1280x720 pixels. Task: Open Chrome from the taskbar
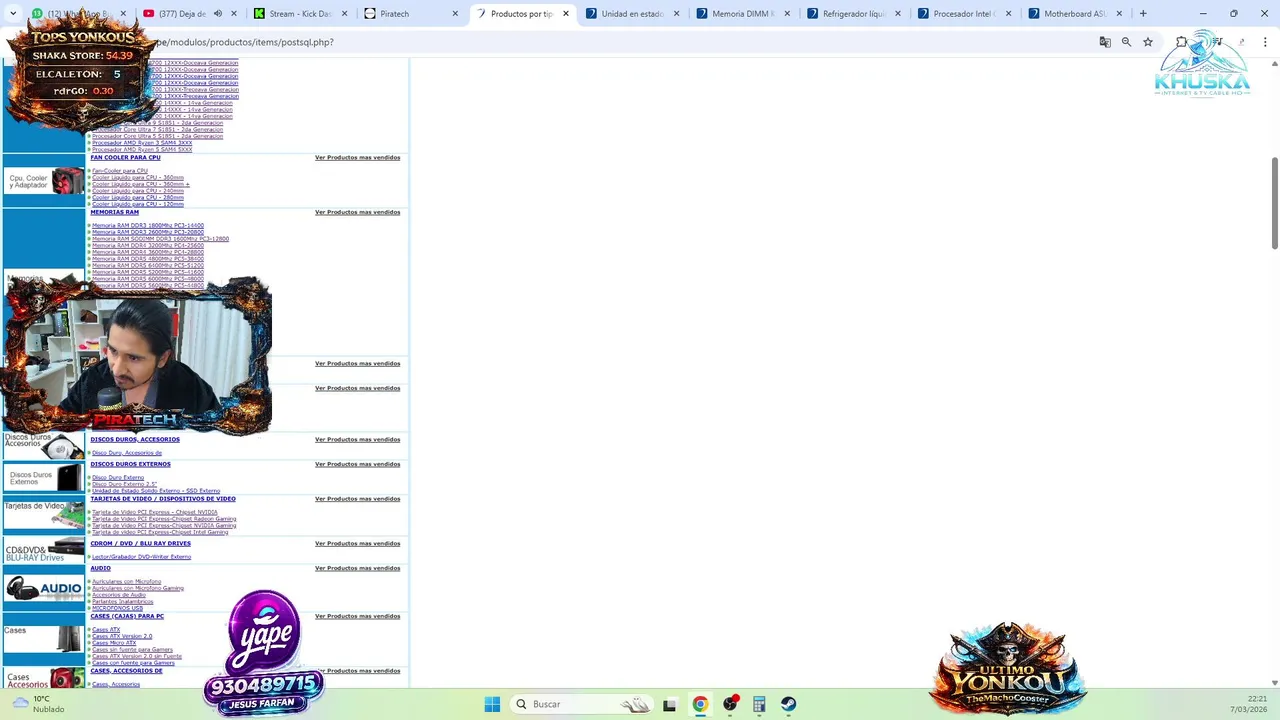pyautogui.click(x=700, y=704)
